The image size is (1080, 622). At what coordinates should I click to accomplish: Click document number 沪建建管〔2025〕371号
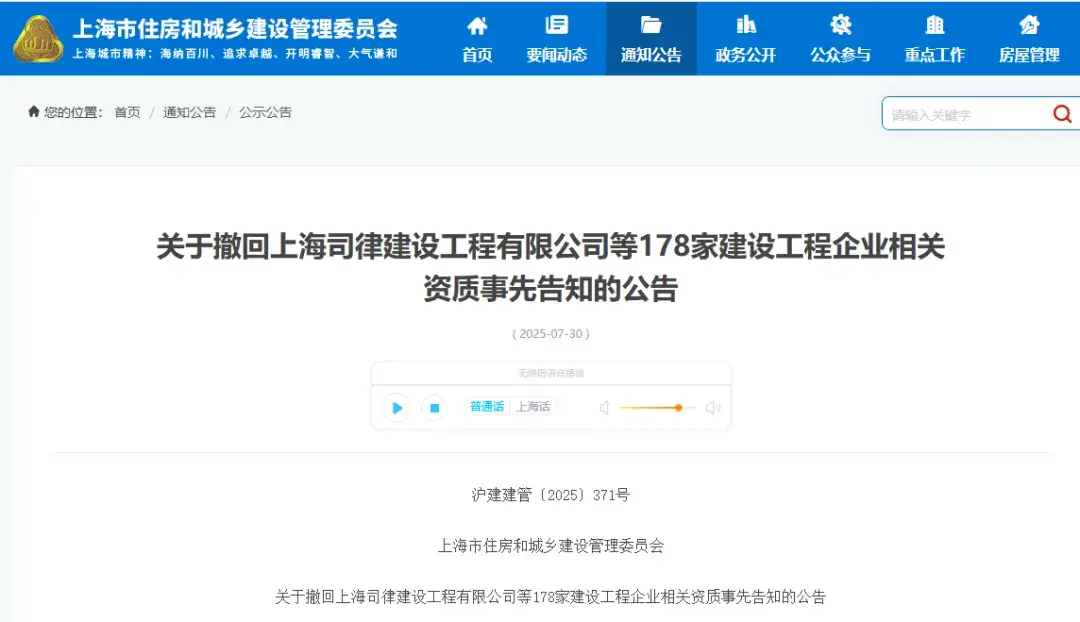click(x=550, y=495)
